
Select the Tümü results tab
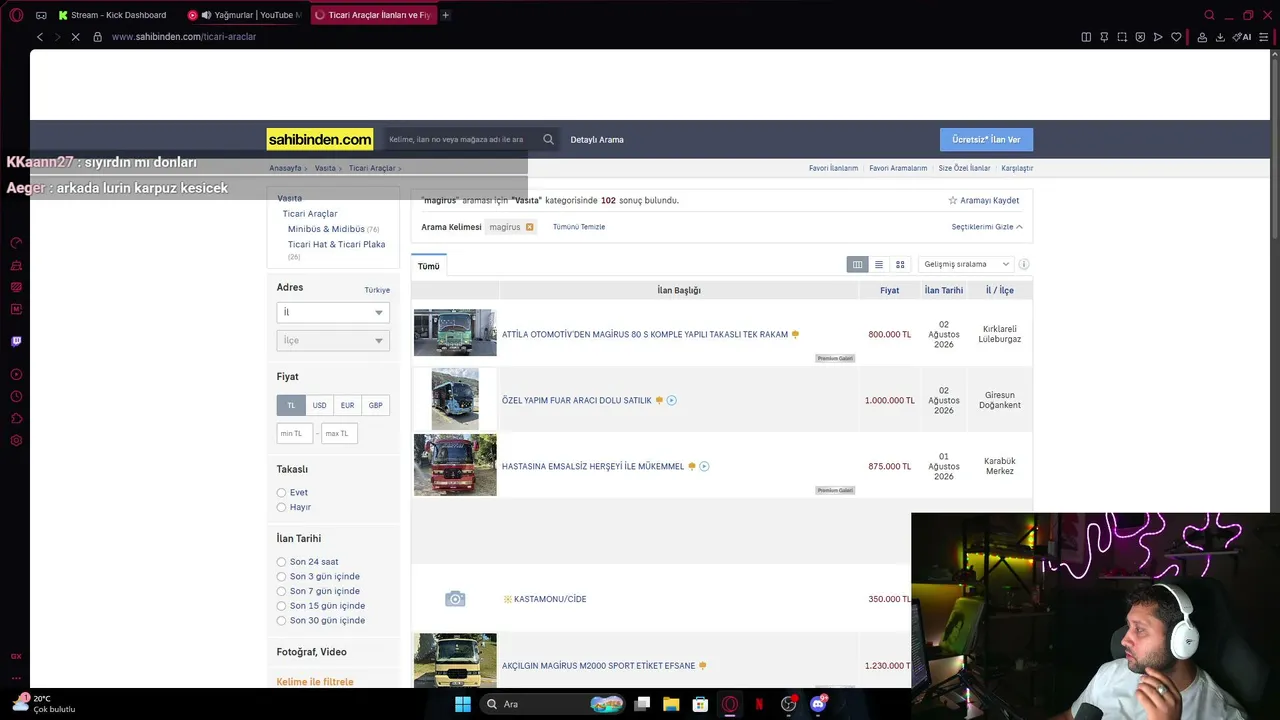click(429, 266)
